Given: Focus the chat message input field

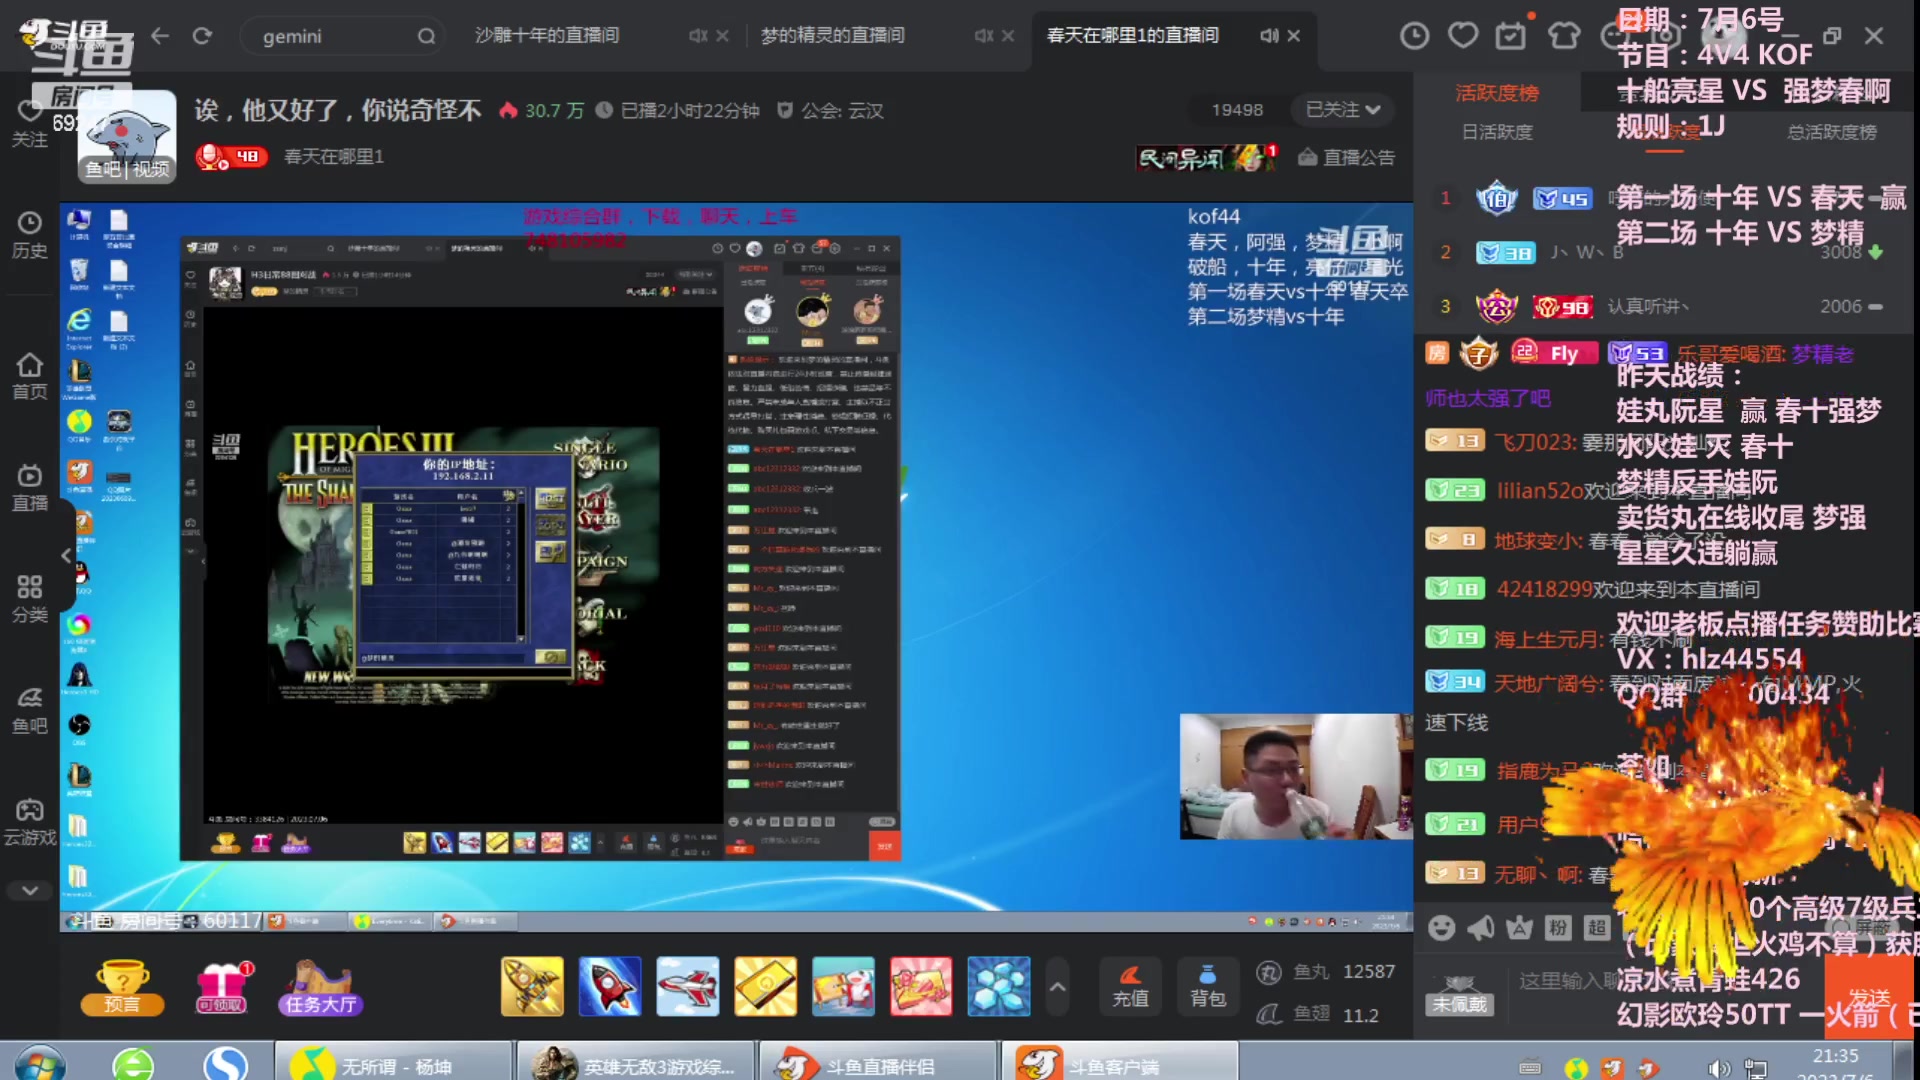Looking at the screenshot, I should click(x=1665, y=982).
